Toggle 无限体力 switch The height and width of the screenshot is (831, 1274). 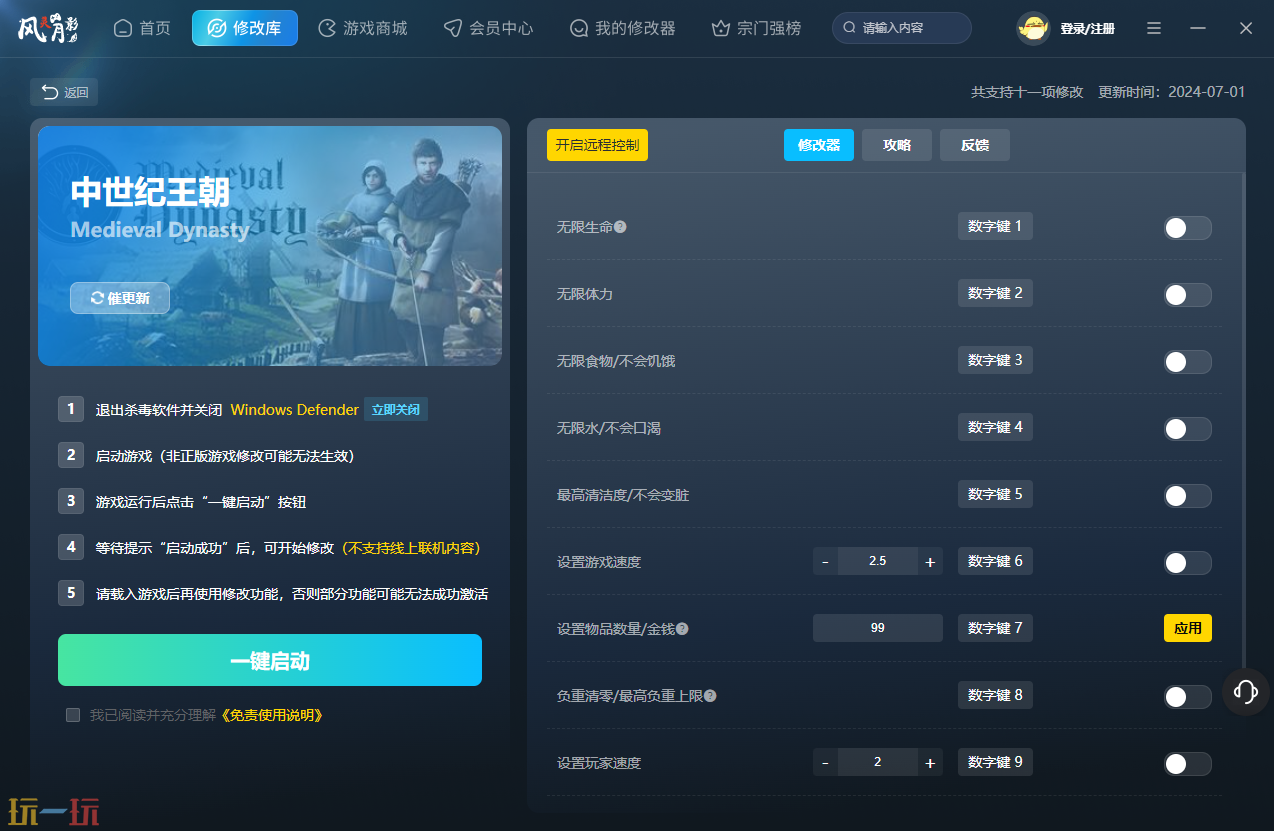[x=1187, y=295]
